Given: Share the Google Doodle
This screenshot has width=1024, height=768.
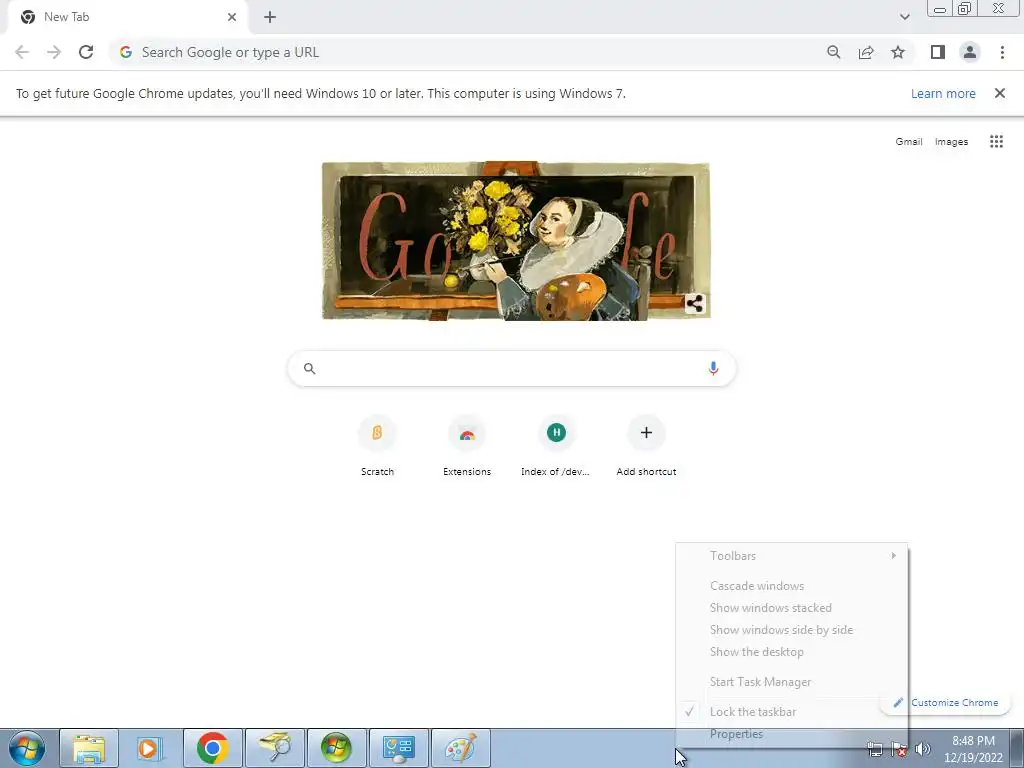Looking at the screenshot, I should (695, 304).
